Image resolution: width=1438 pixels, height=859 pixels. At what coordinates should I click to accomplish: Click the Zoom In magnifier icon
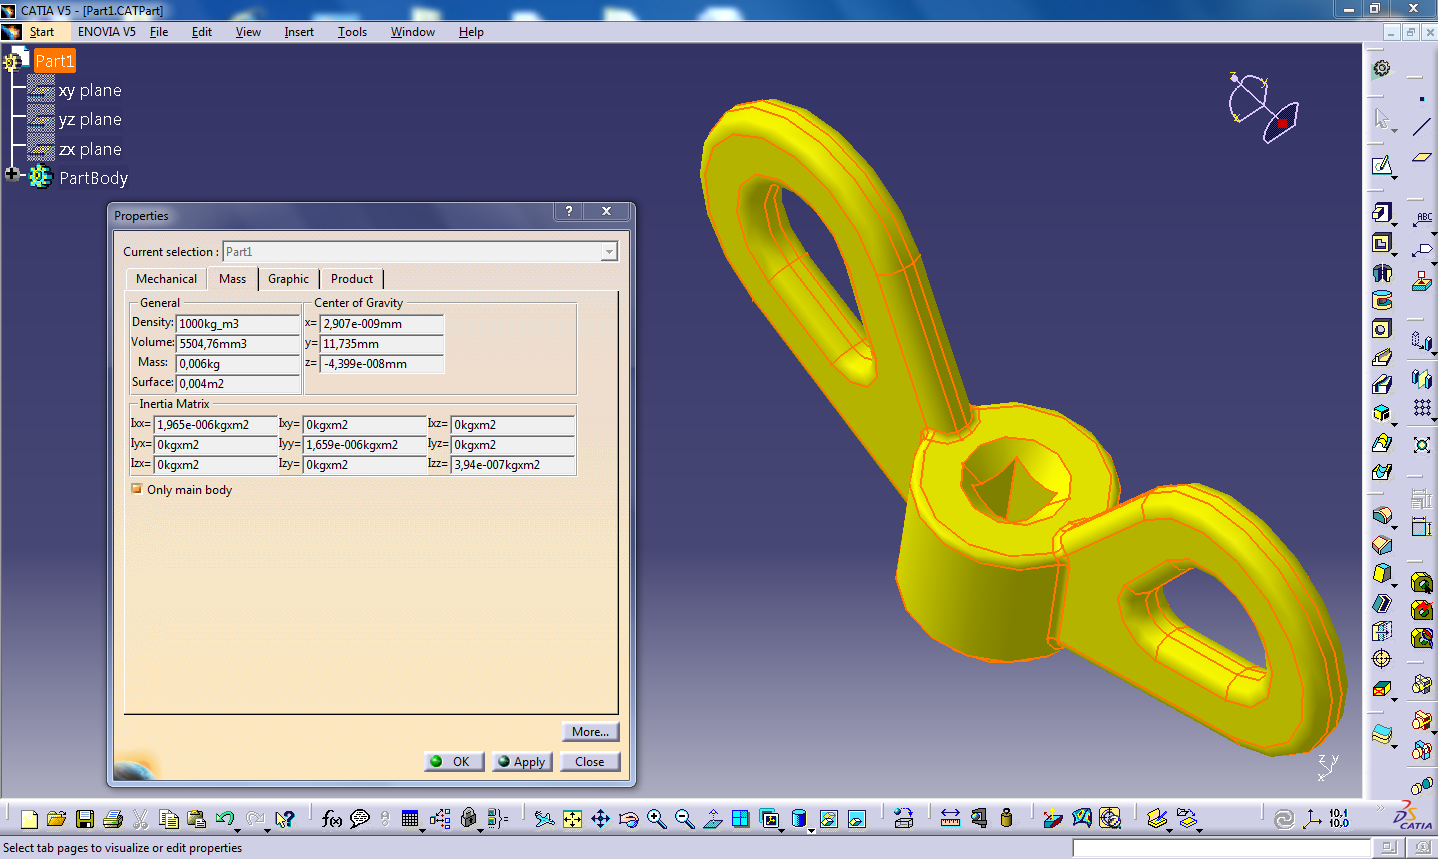(656, 819)
